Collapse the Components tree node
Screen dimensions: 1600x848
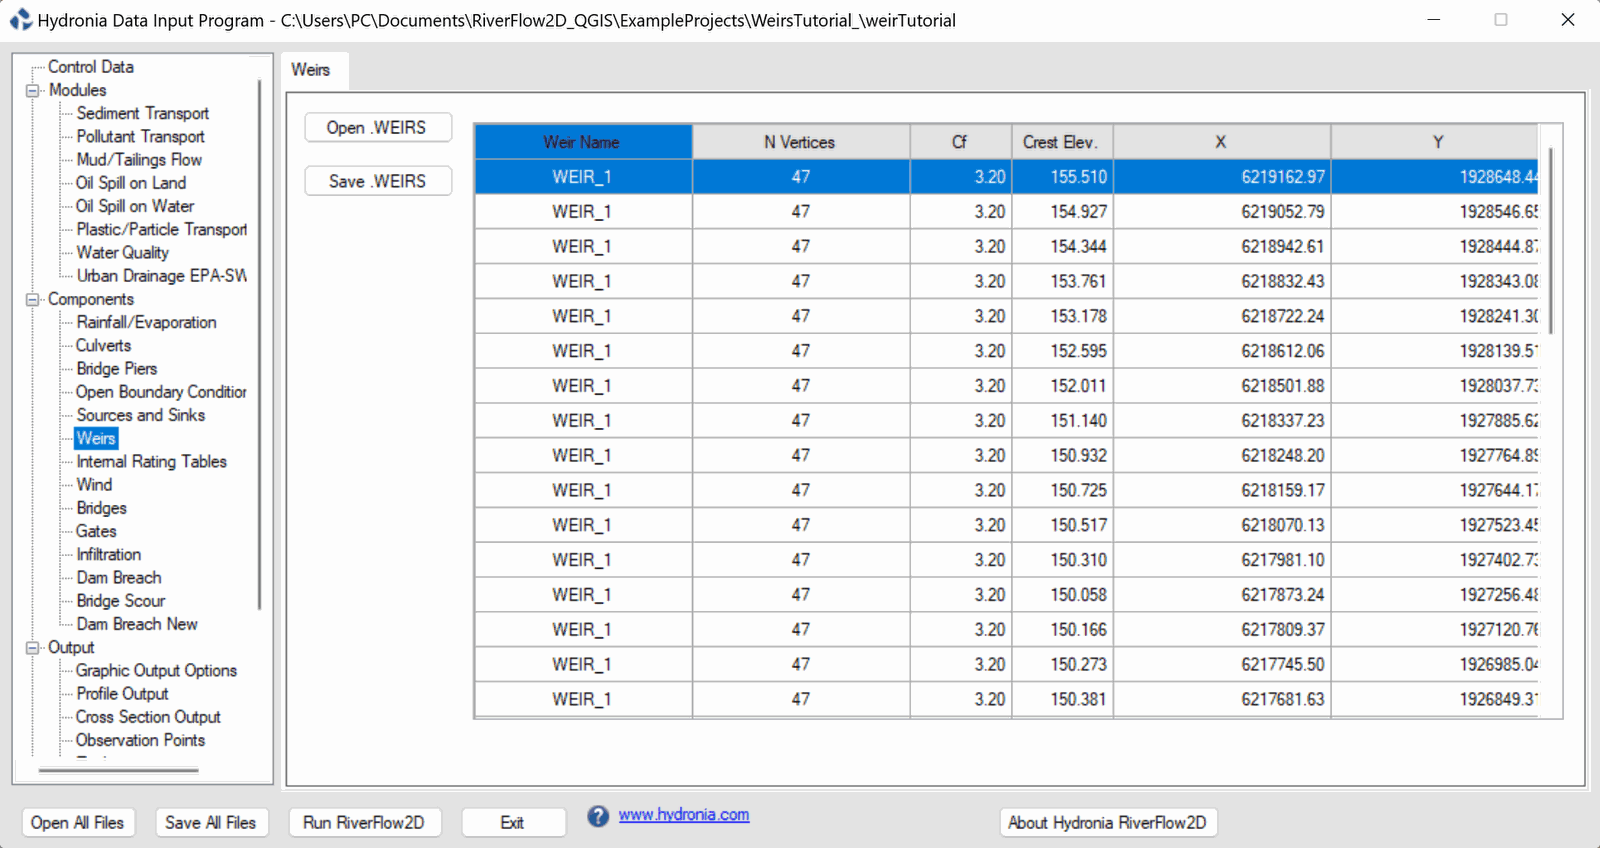pyautogui.click(x=33, y=299)
